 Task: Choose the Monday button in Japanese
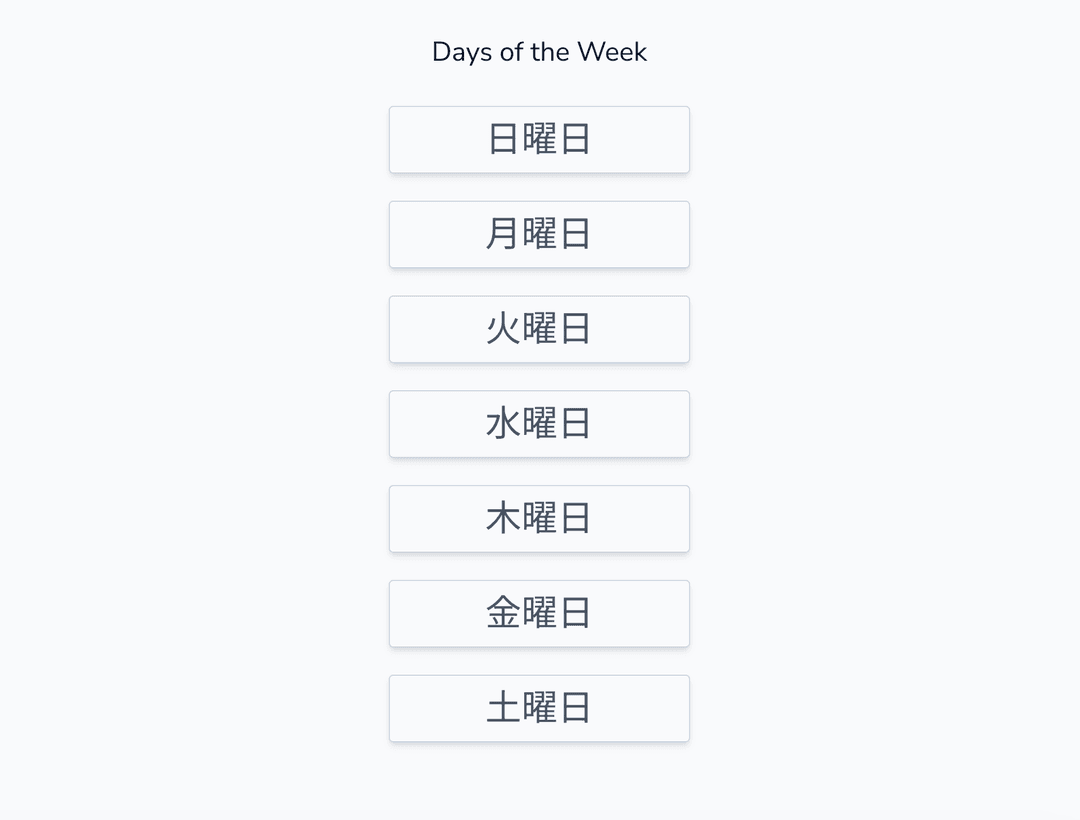coord(539,234)
